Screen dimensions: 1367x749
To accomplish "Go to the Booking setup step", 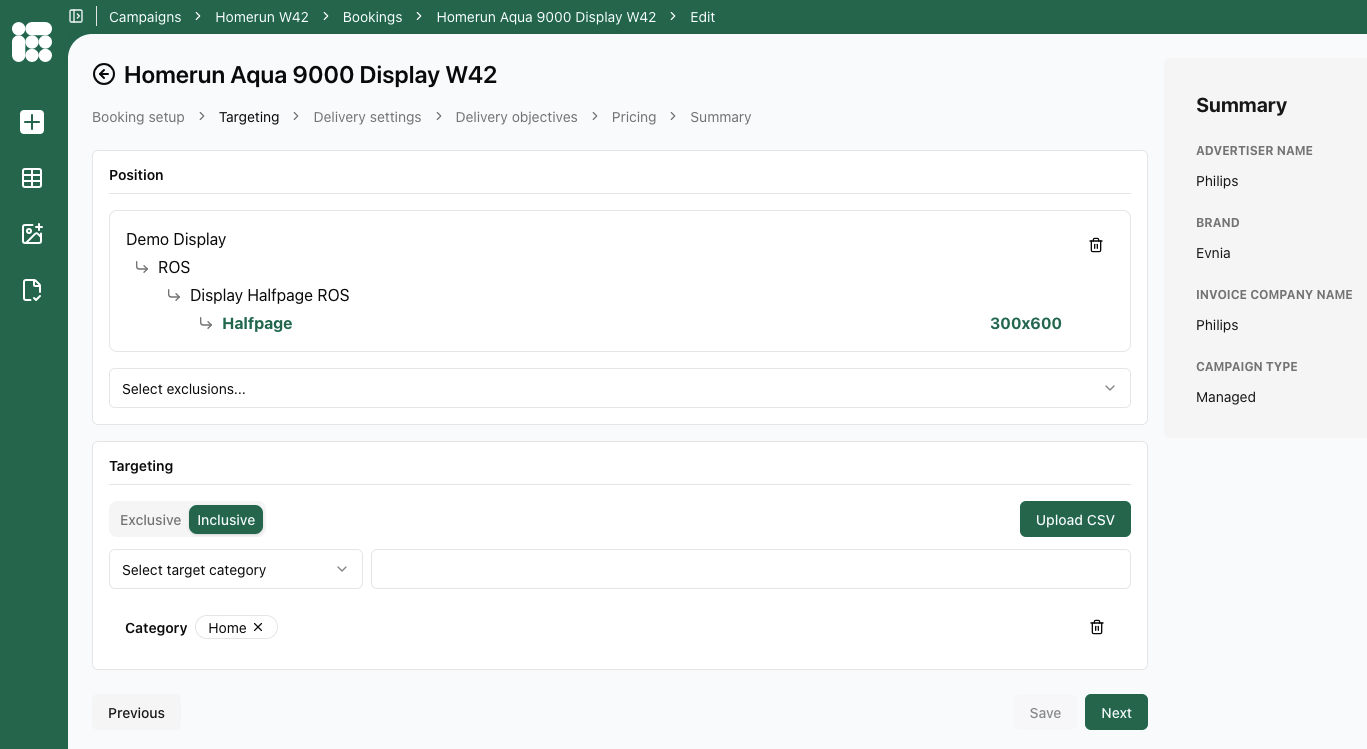I will click(x=138, y=117).
